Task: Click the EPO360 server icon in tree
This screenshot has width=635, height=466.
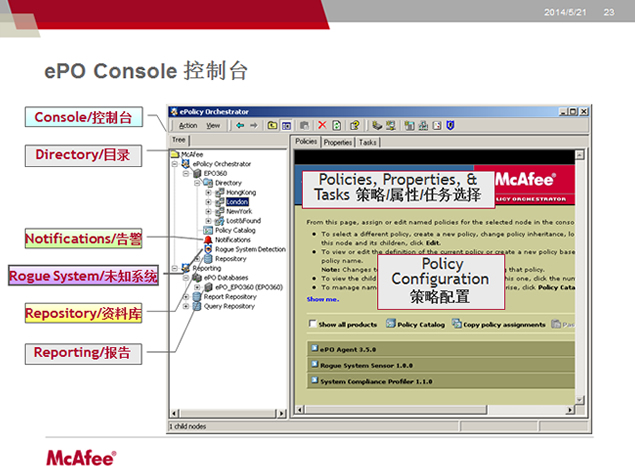Action: (x=197, y=173)
